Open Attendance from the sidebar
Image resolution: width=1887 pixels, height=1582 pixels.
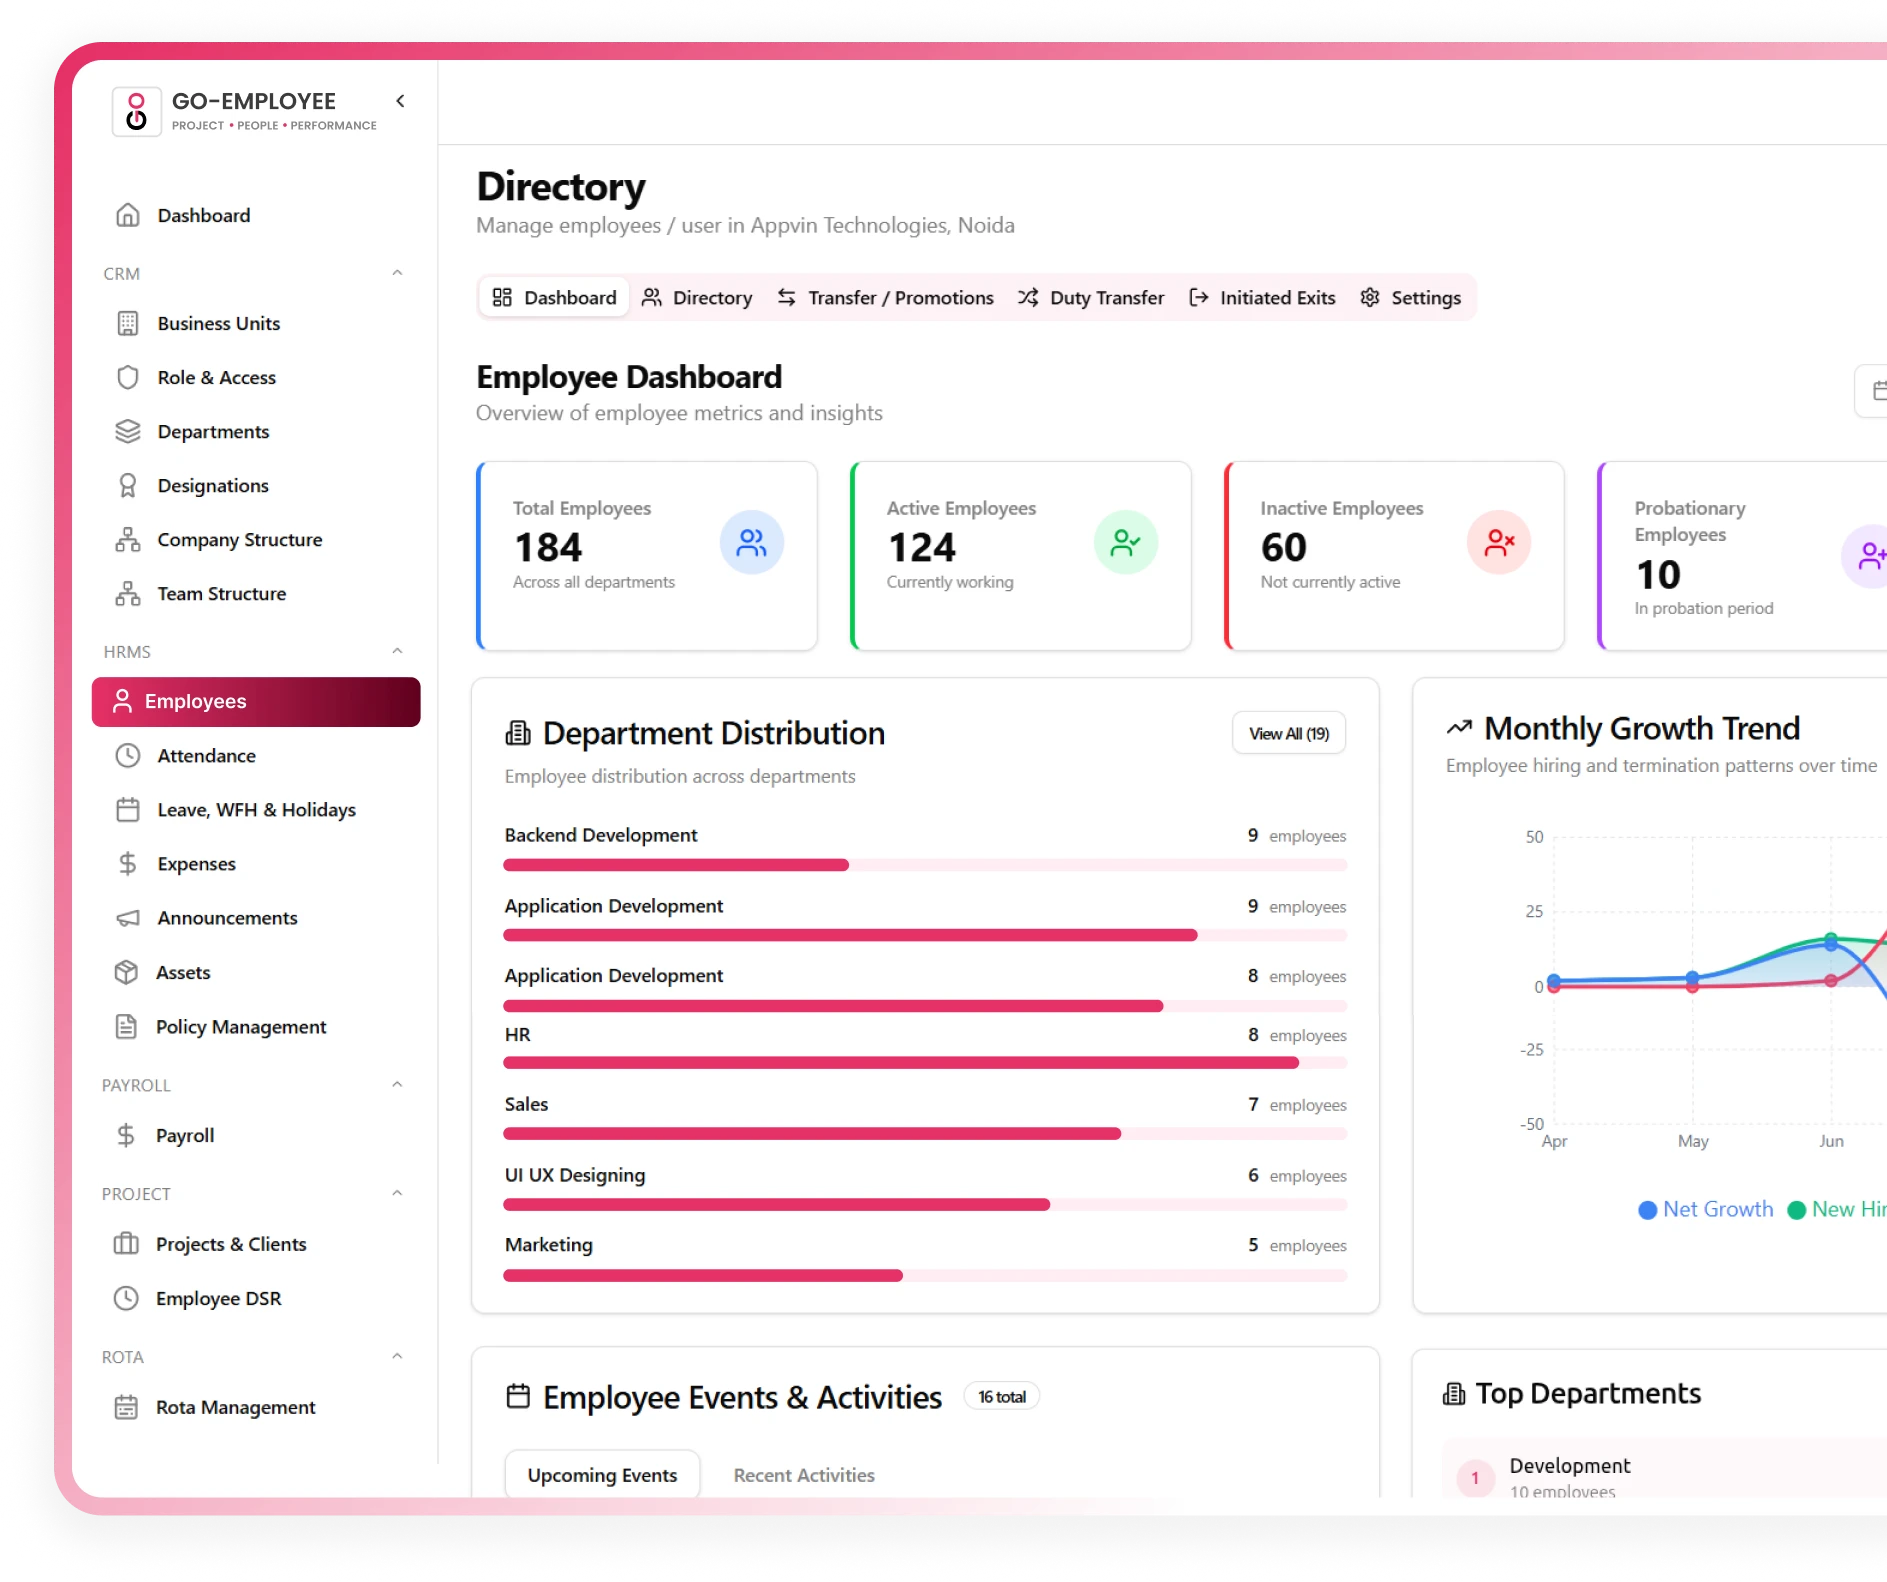(207, 755)
